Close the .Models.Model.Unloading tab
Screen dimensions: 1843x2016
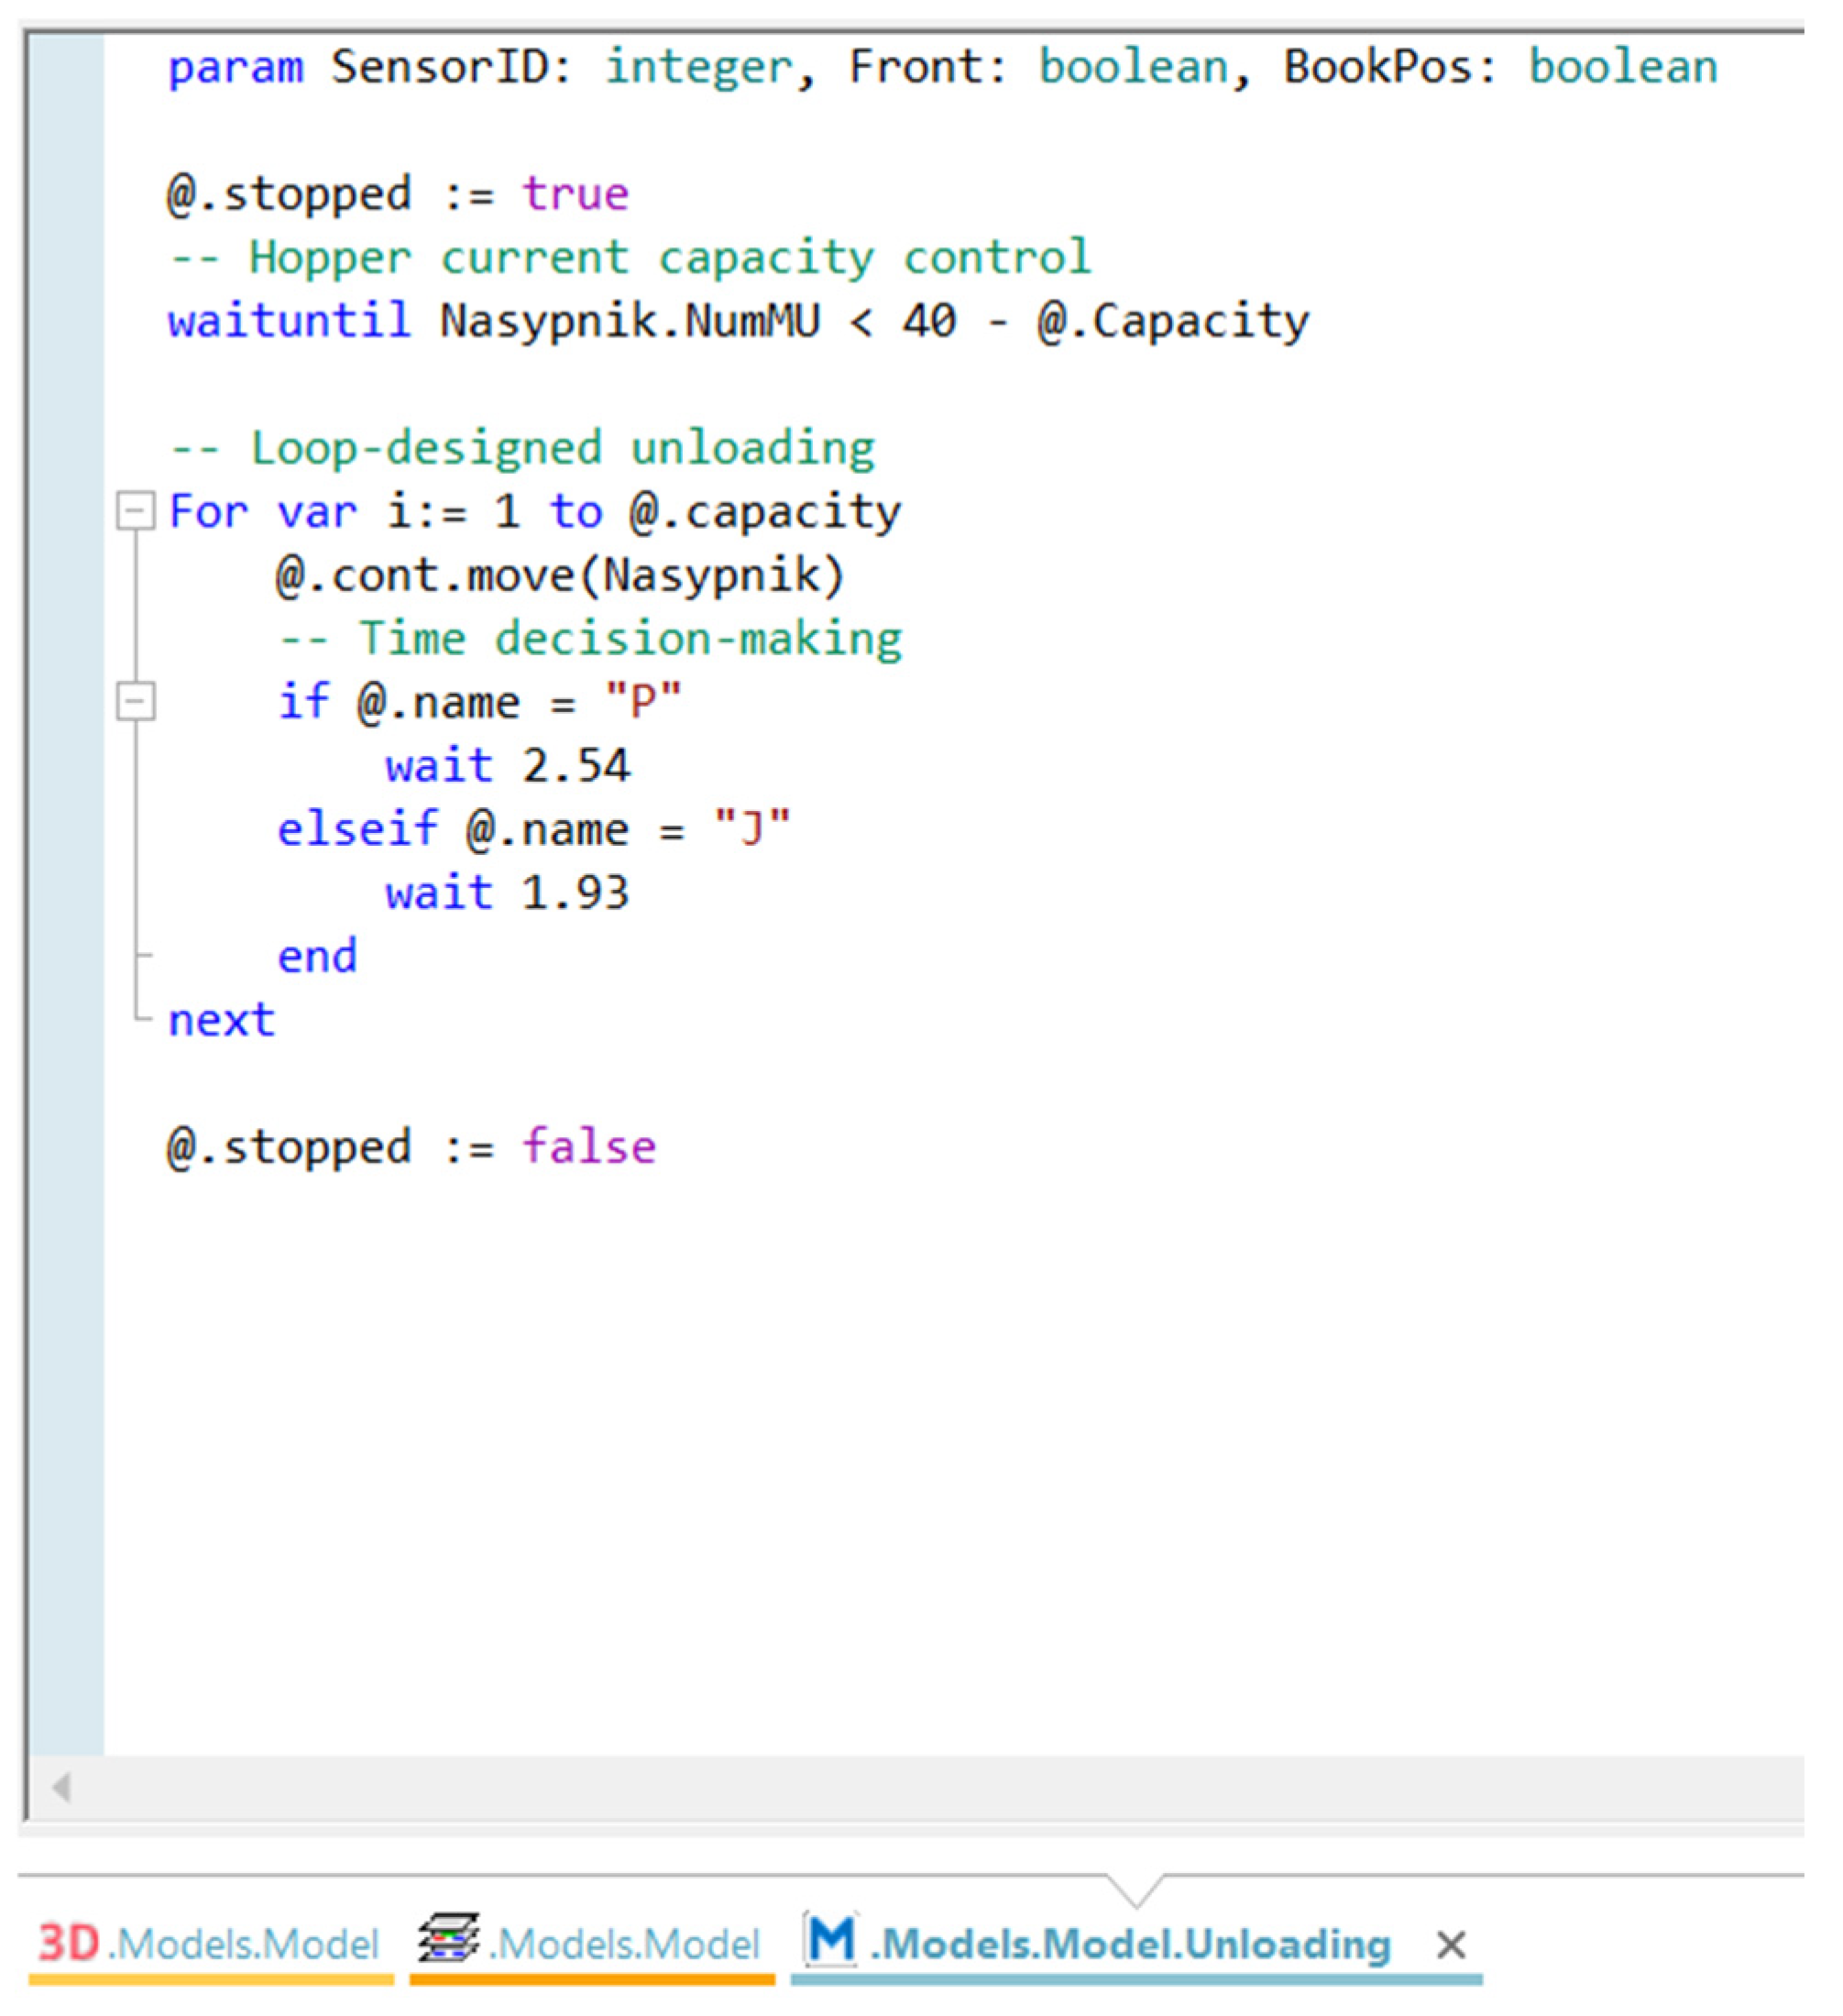1451,1945
